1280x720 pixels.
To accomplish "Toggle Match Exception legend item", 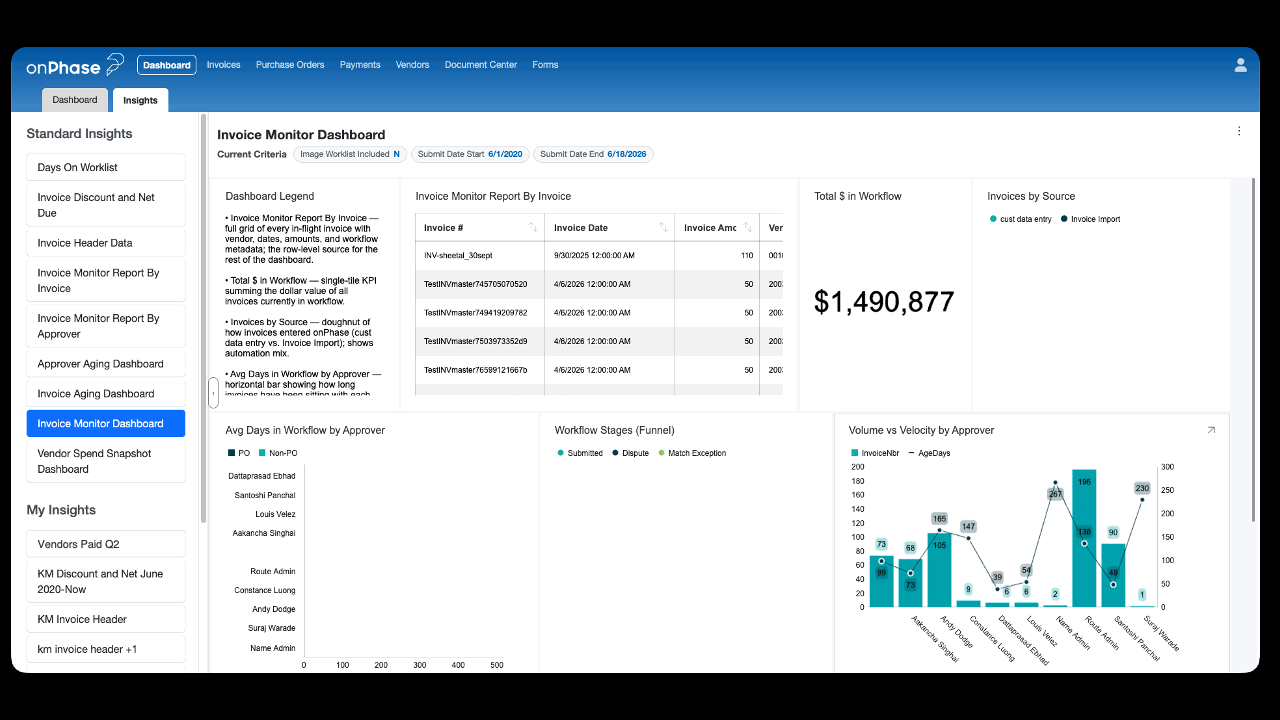I will click(x=691, y=453).
